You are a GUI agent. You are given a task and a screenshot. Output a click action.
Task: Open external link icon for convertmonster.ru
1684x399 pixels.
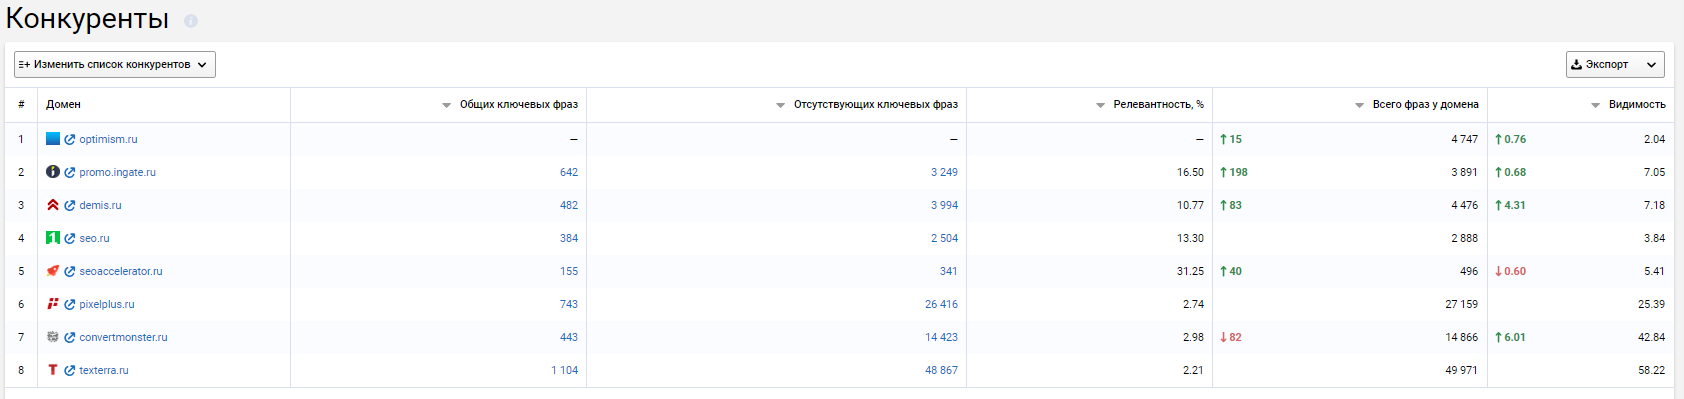tap(70, 338)
